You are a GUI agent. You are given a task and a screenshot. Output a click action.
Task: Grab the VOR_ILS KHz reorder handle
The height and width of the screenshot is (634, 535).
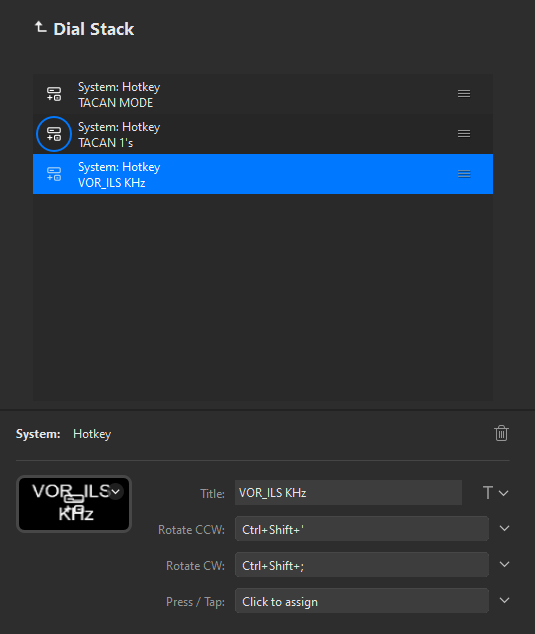click(464, 174)
